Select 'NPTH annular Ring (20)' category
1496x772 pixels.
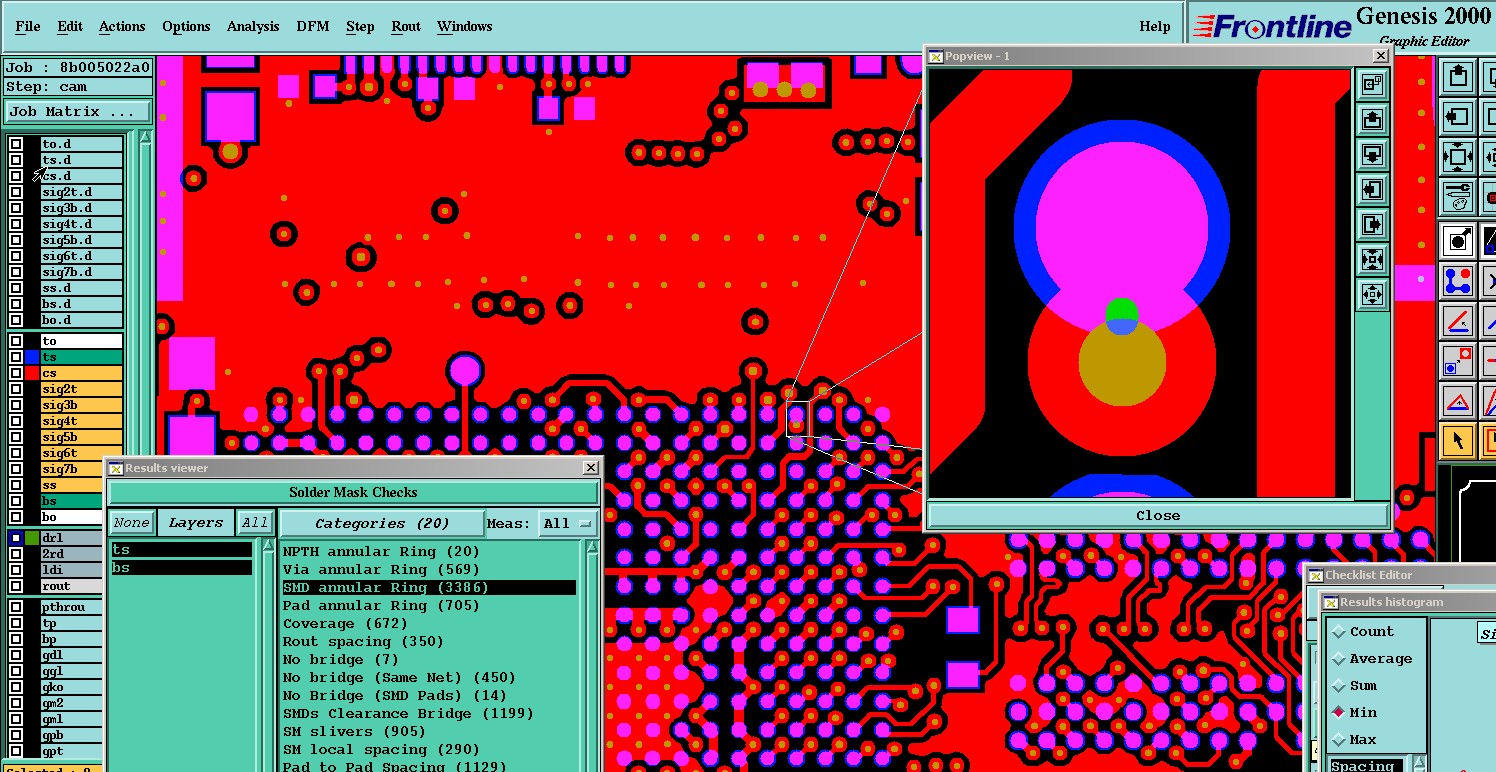click(381, 552)
